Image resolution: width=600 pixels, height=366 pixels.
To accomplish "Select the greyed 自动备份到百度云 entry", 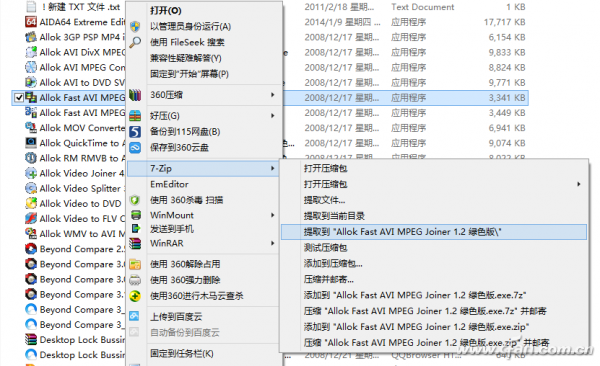I will (185, 333).
